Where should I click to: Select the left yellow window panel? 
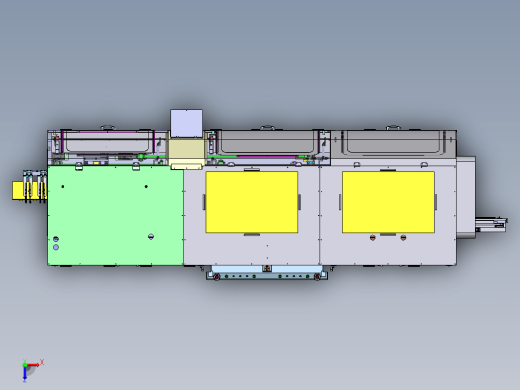pos(252,202)
